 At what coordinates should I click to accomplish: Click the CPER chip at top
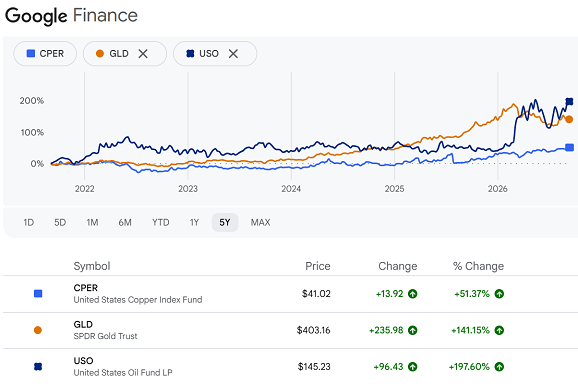[x=45, y=54]
